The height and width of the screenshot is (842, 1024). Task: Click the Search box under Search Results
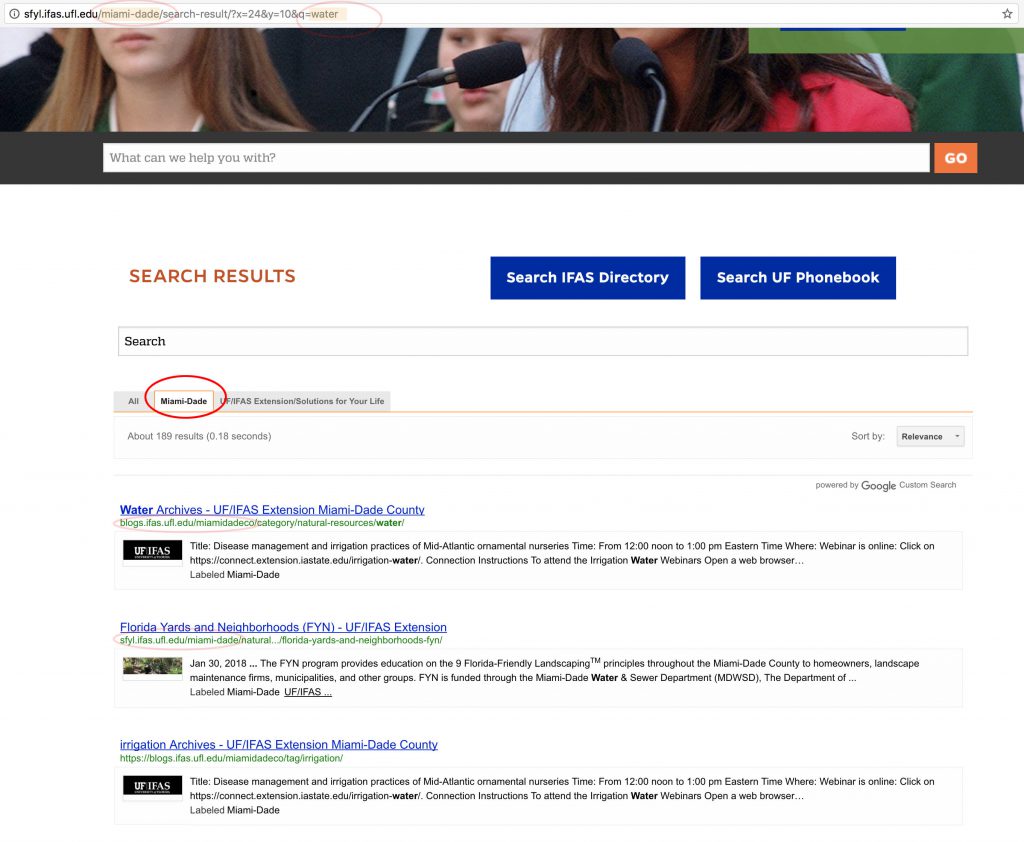coord(542,341)
